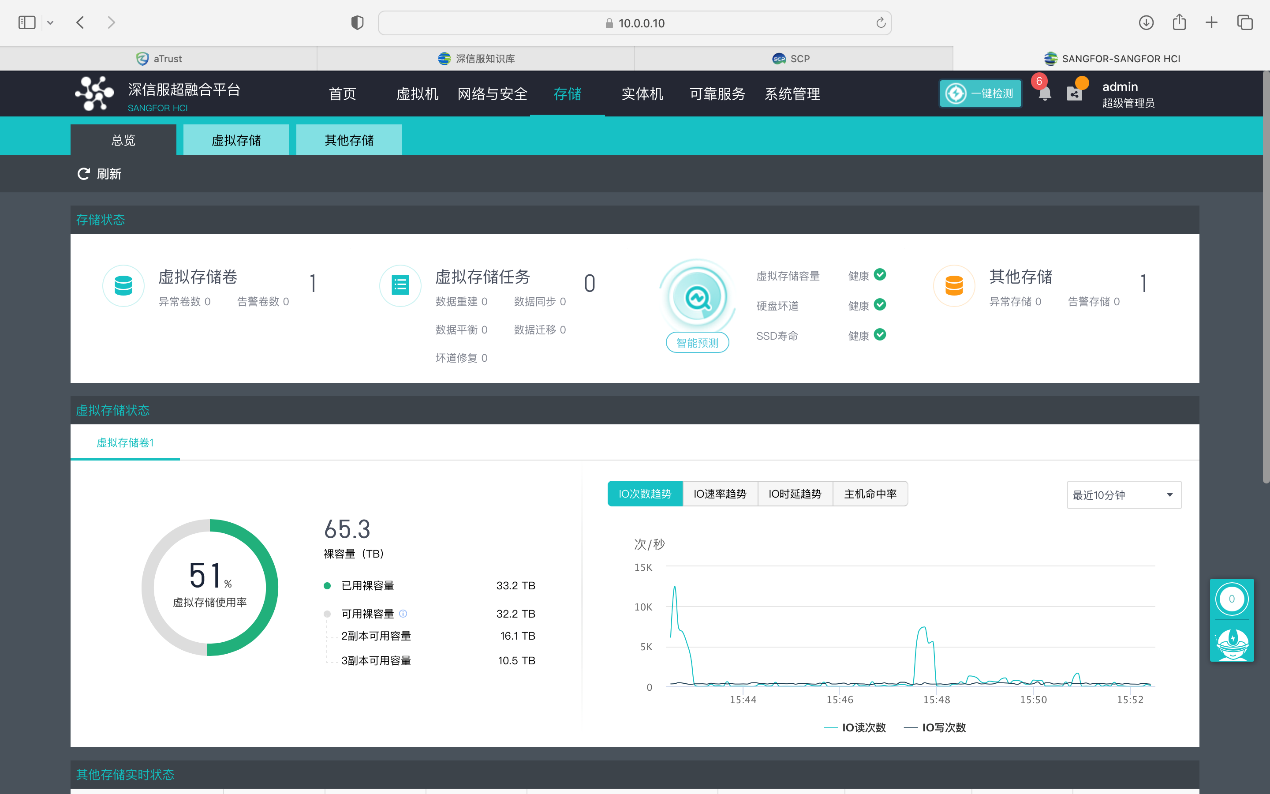Click the virtual storage tasks list icon

(x=400, y=286)
